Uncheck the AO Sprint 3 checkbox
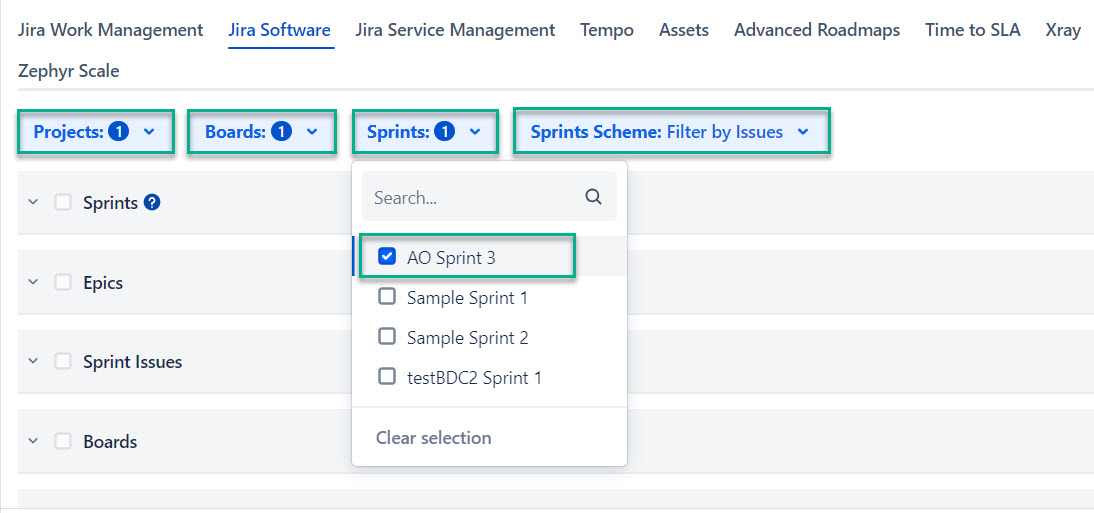The image size is (1094, 513). click(387, 257)
